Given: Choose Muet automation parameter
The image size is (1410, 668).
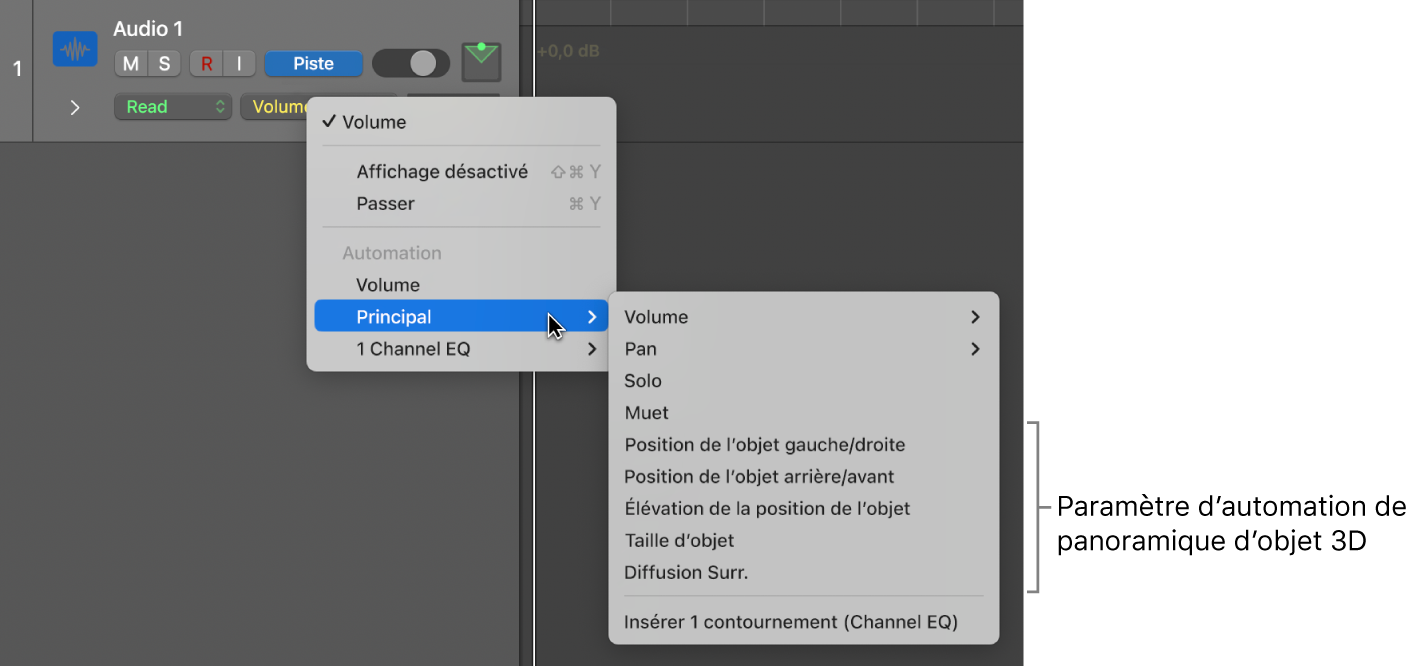Looking at the screenshot, I should click(x=647, y=413).
